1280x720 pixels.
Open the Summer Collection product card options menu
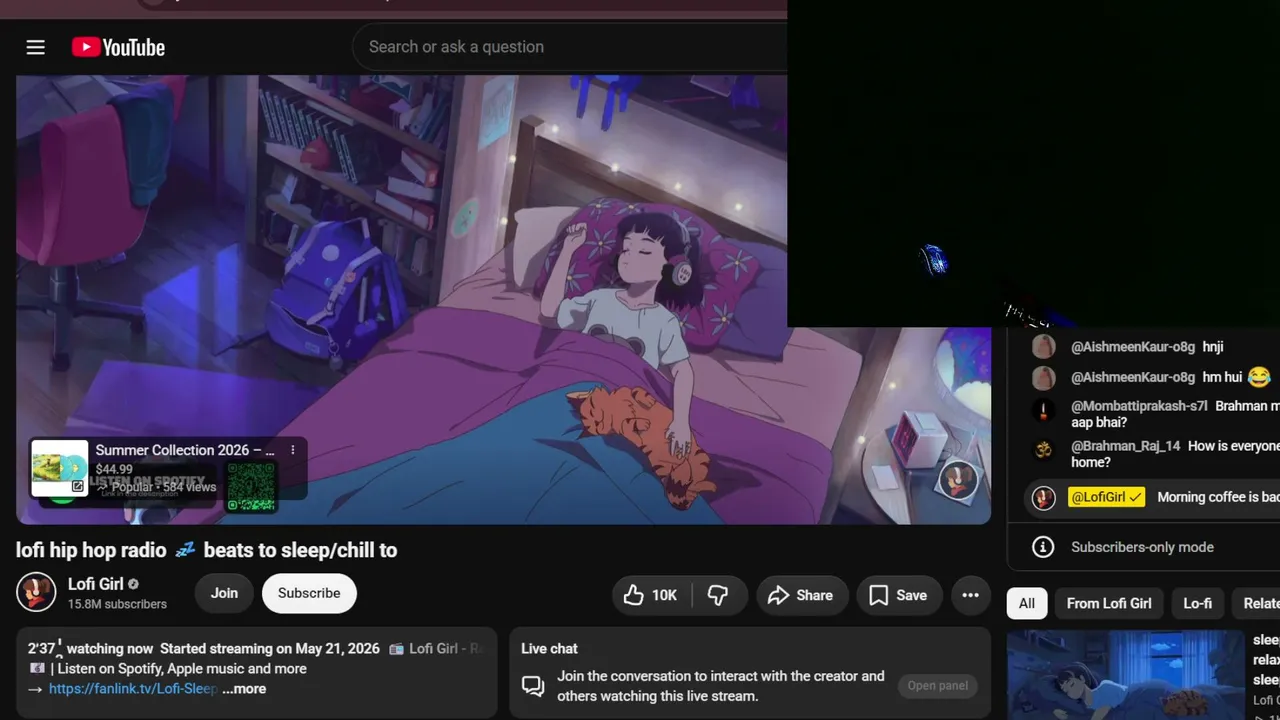pos(293,450)
